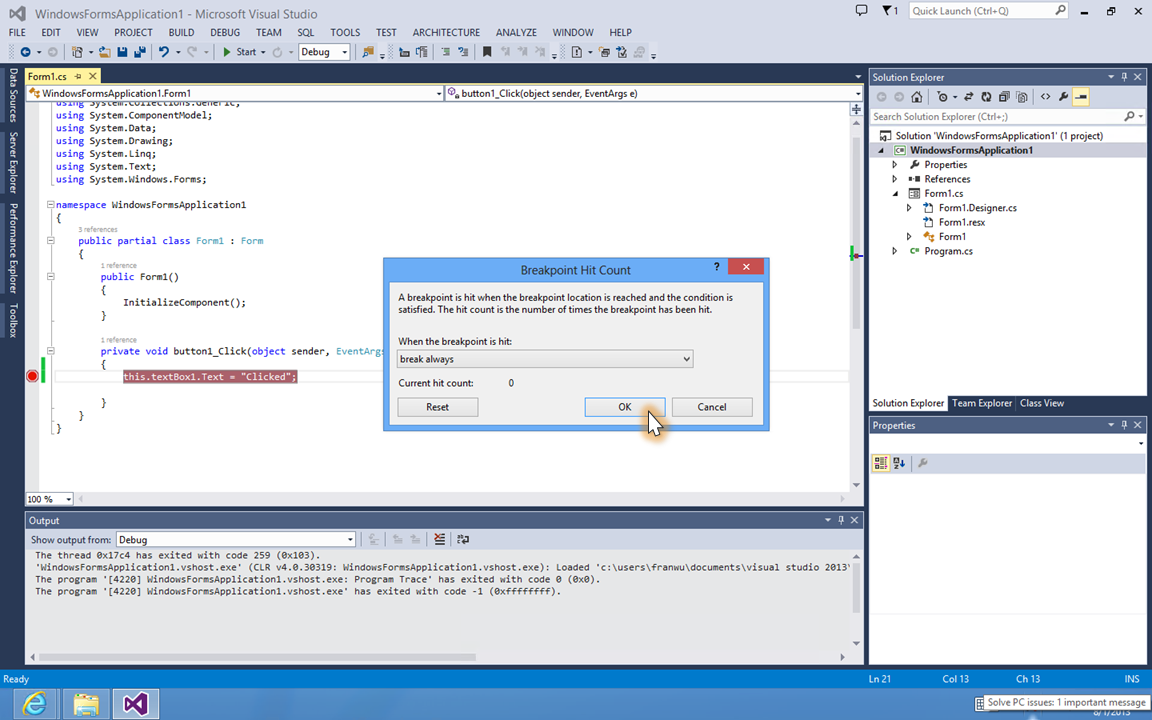Toggle Preview Selected Items in Solution Explorer

coord(1081,97)
